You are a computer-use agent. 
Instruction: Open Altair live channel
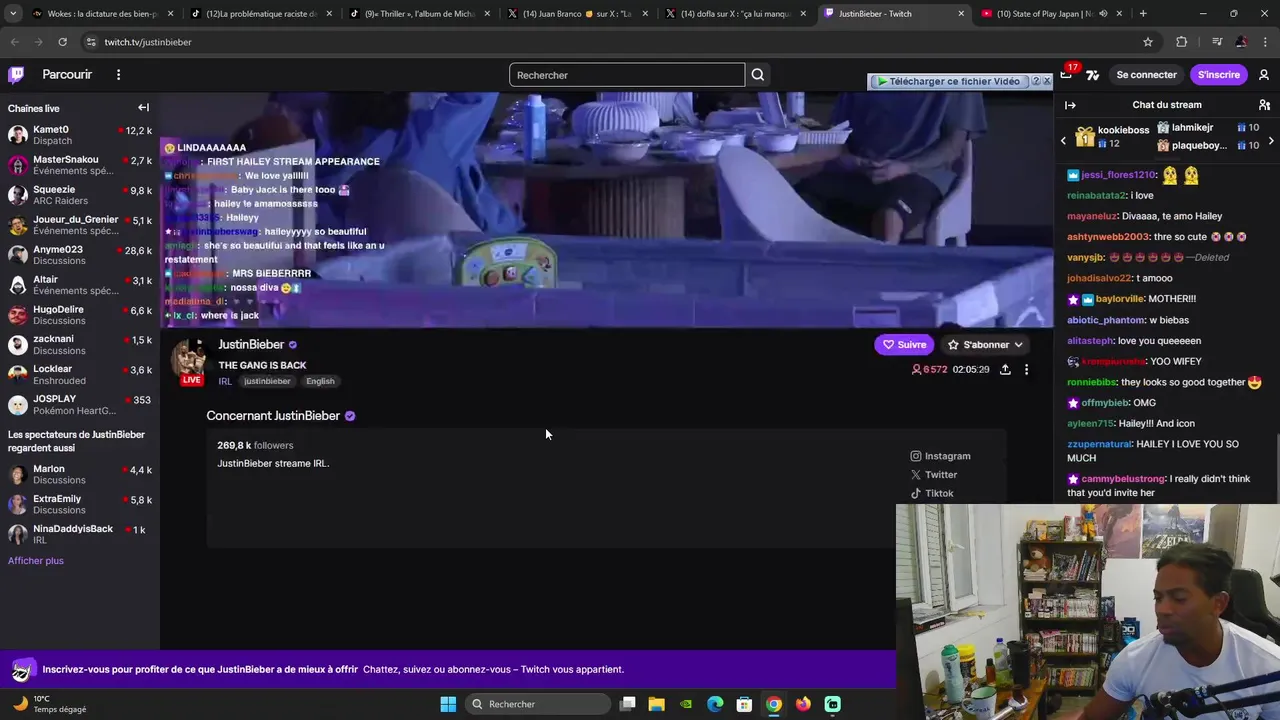80,285
